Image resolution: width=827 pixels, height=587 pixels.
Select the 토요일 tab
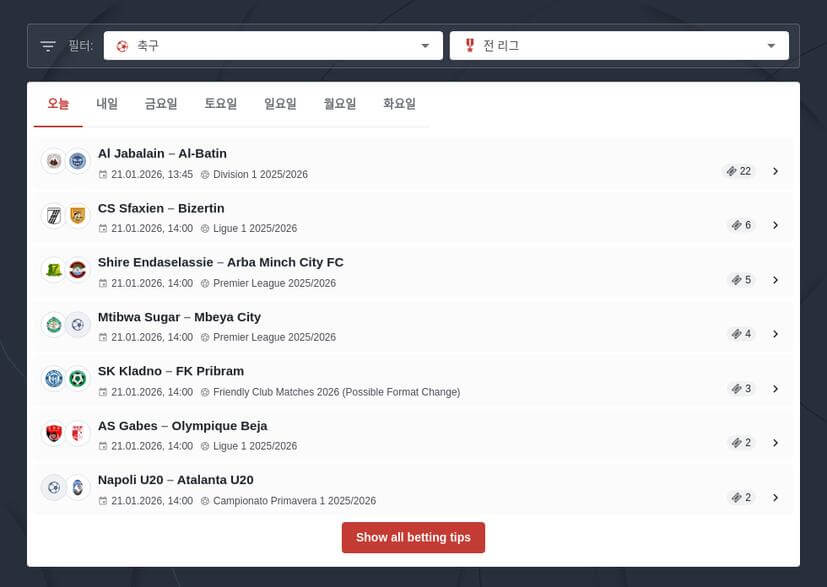click(x=221, y=104)
